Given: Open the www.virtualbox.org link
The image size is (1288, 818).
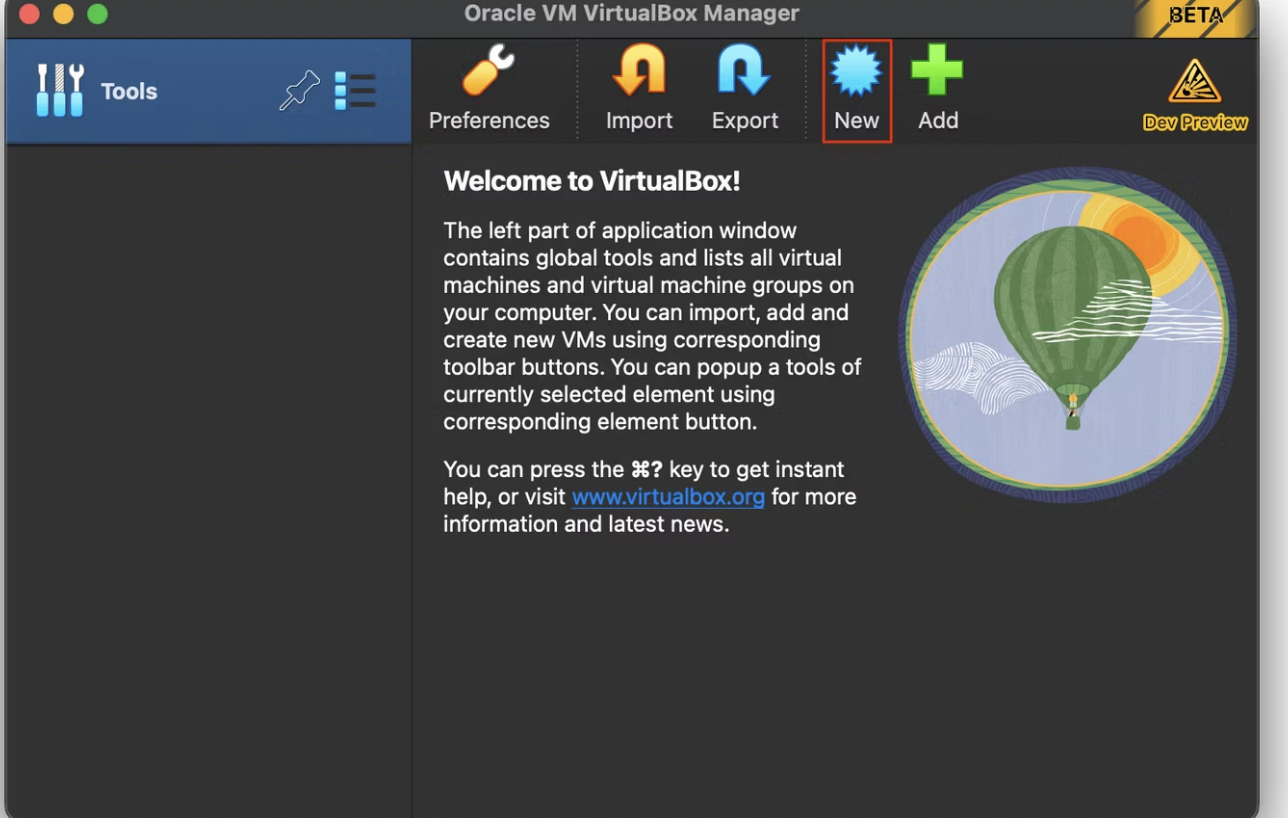Looking at the screenshot, I should coord(668,497).
